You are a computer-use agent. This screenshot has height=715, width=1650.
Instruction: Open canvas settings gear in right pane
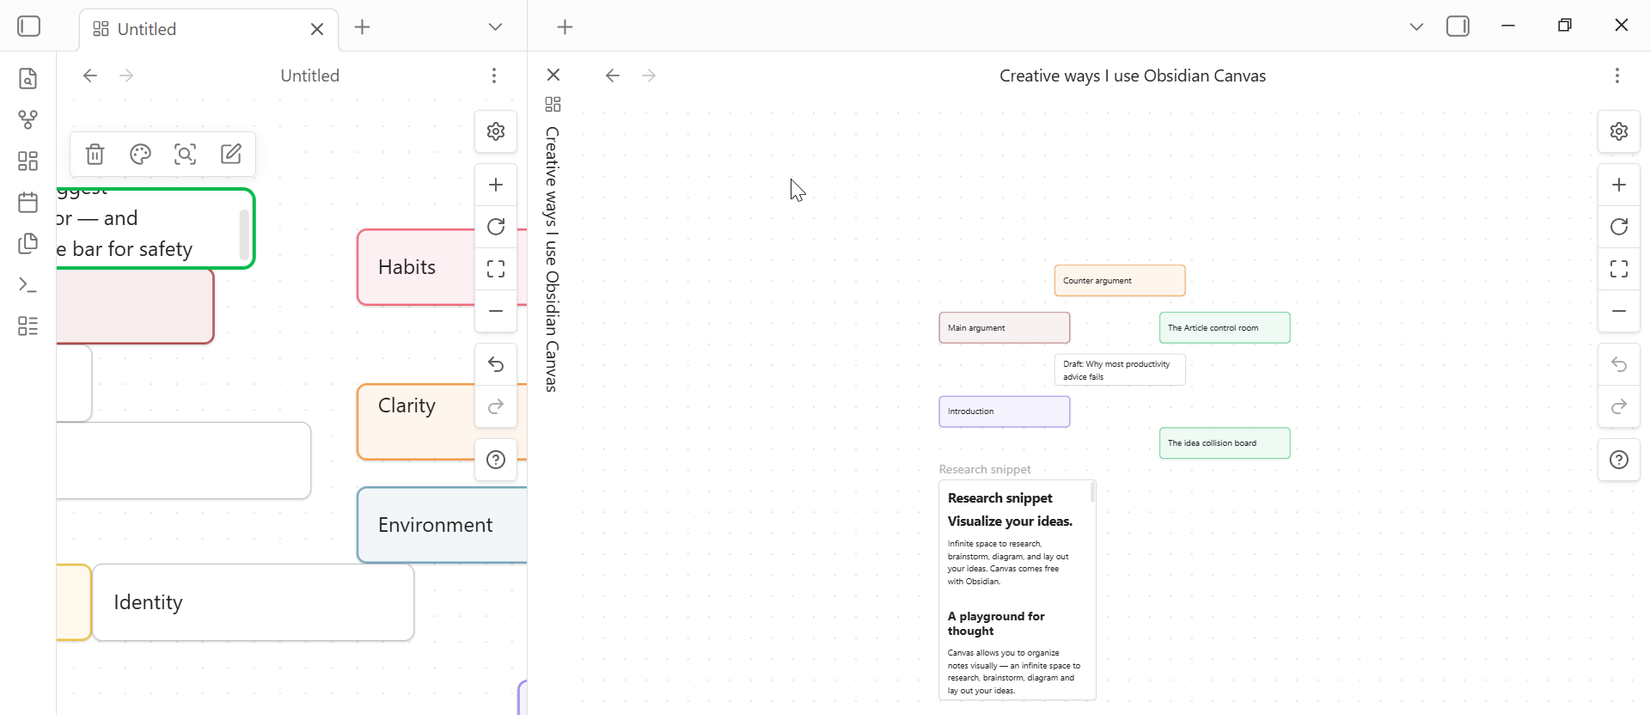[1619, 132]
